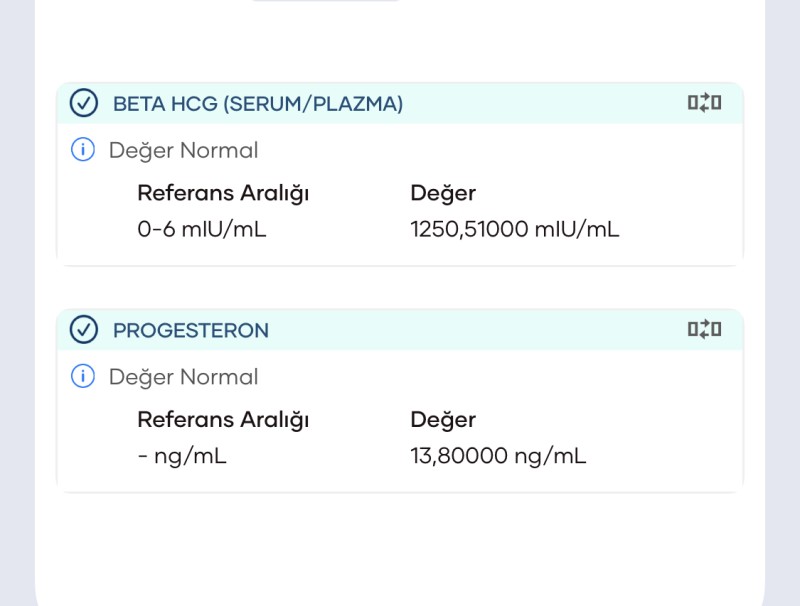Select the "- ng/mL" reference range text

(182, 456)
